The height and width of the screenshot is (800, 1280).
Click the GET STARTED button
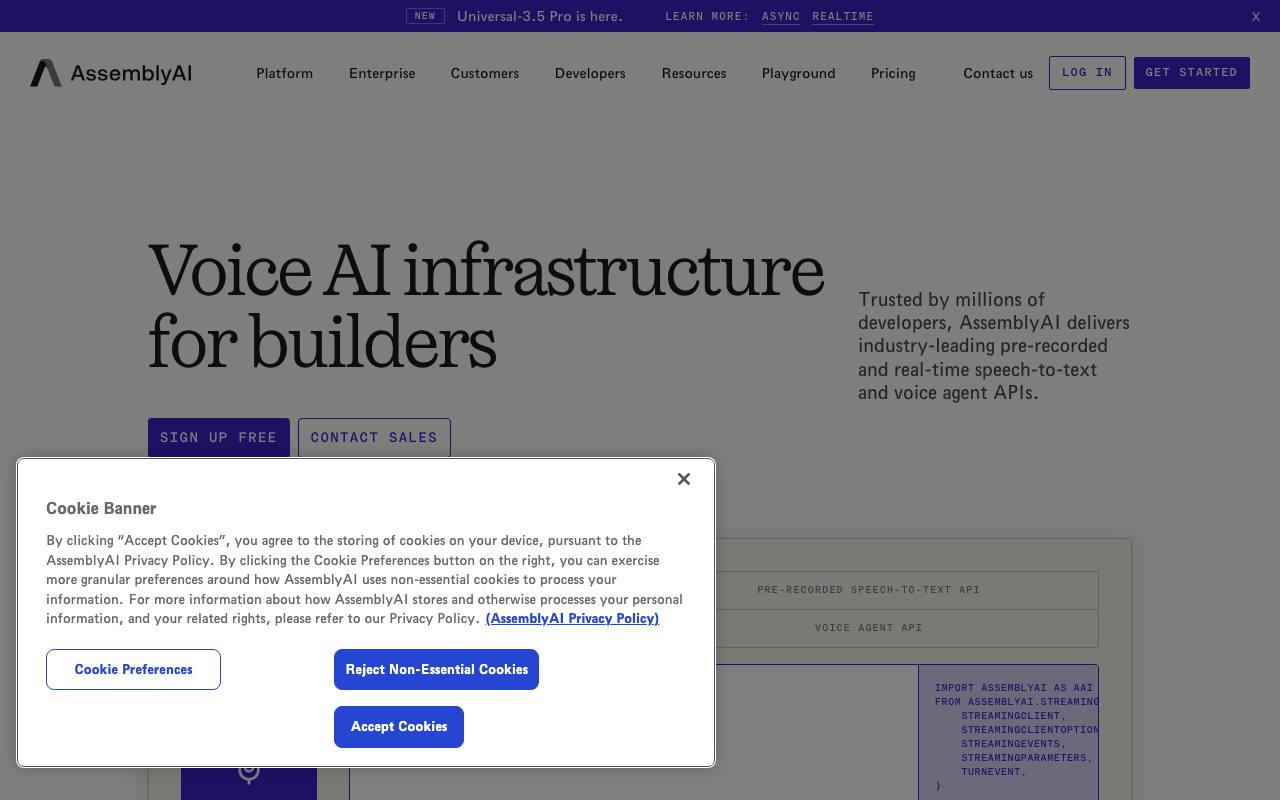click(x=1192, y=73)
